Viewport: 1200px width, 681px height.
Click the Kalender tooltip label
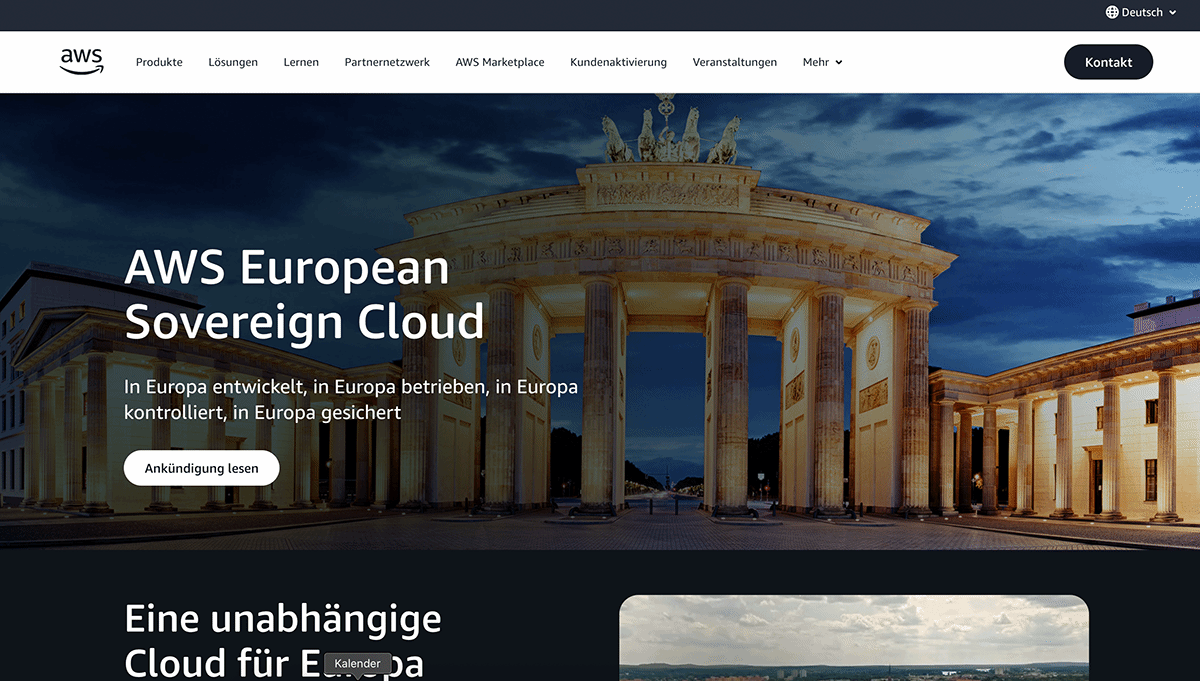pos(357,663)
